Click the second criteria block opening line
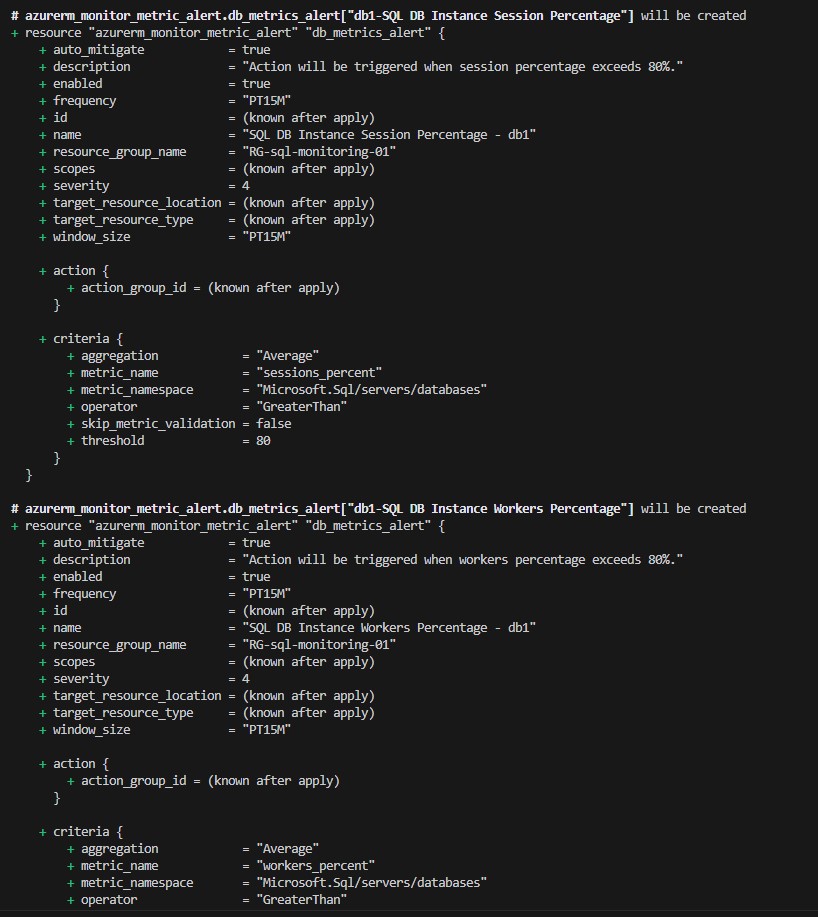This screenshot has height=917, width=818. (81, 832)
